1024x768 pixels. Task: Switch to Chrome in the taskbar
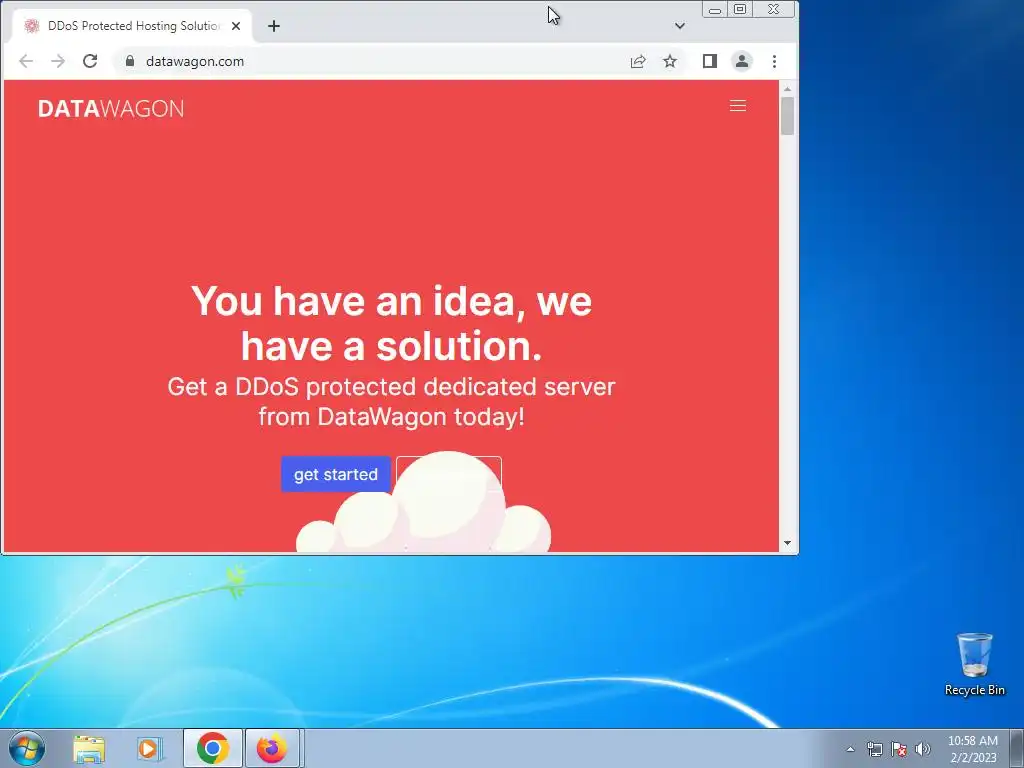(x=212, y=748)
